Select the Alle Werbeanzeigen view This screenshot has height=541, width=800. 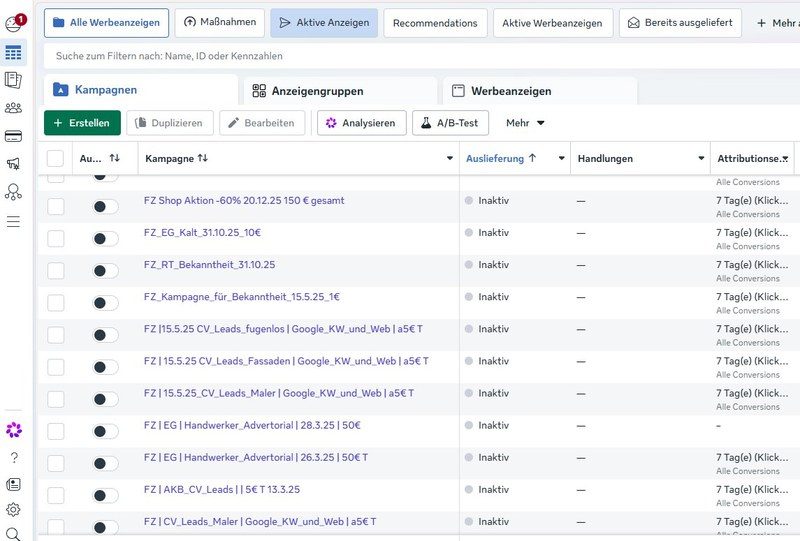(x=106, y=23)
